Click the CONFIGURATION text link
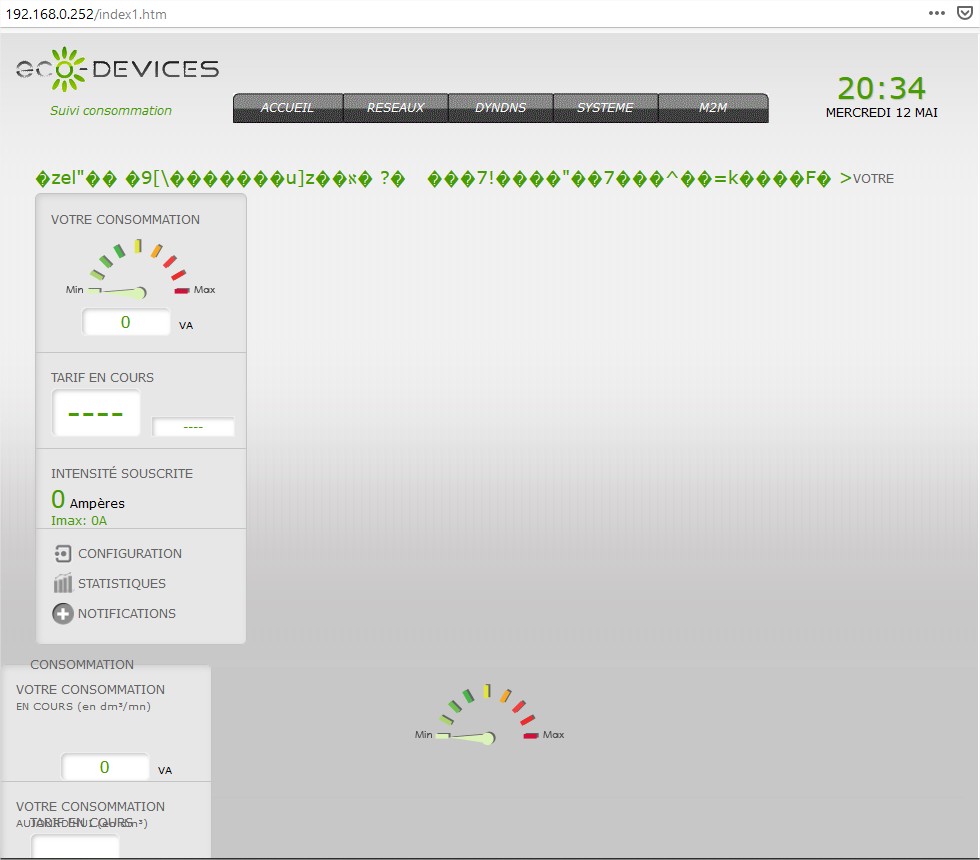This screenshot has width=980, height=860. click(x=130, y=553)
